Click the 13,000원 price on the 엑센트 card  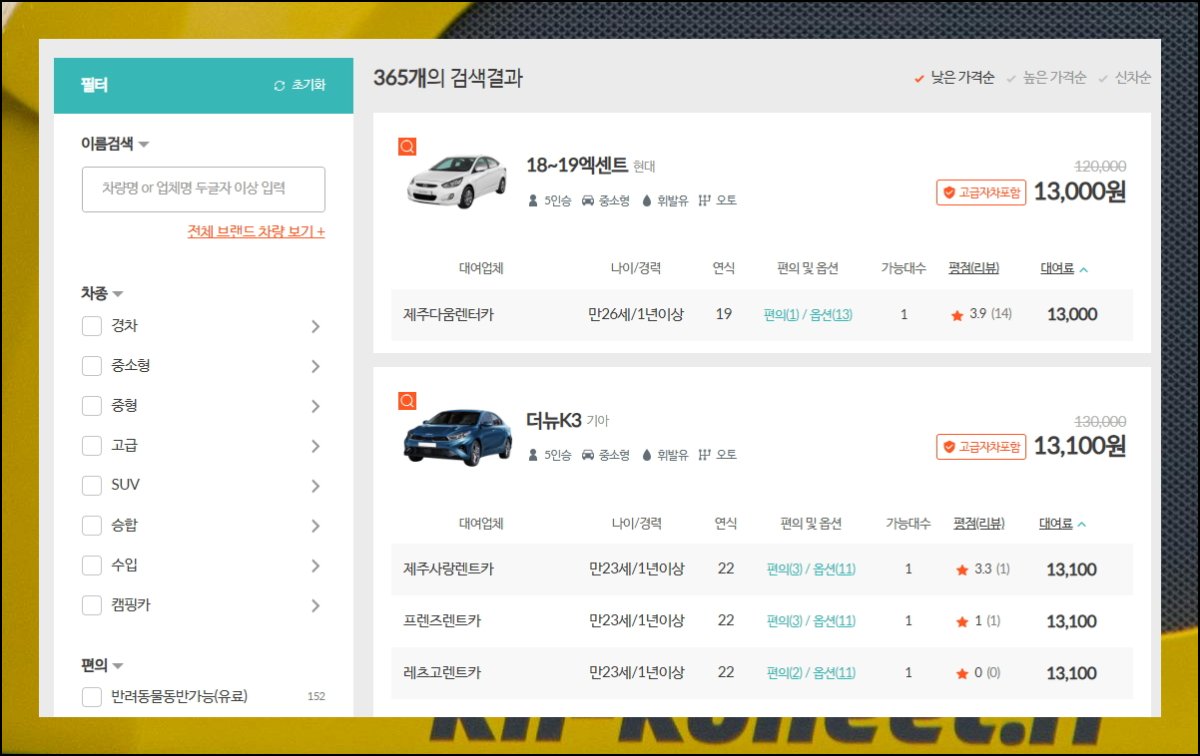click(x=1080, y=192)
